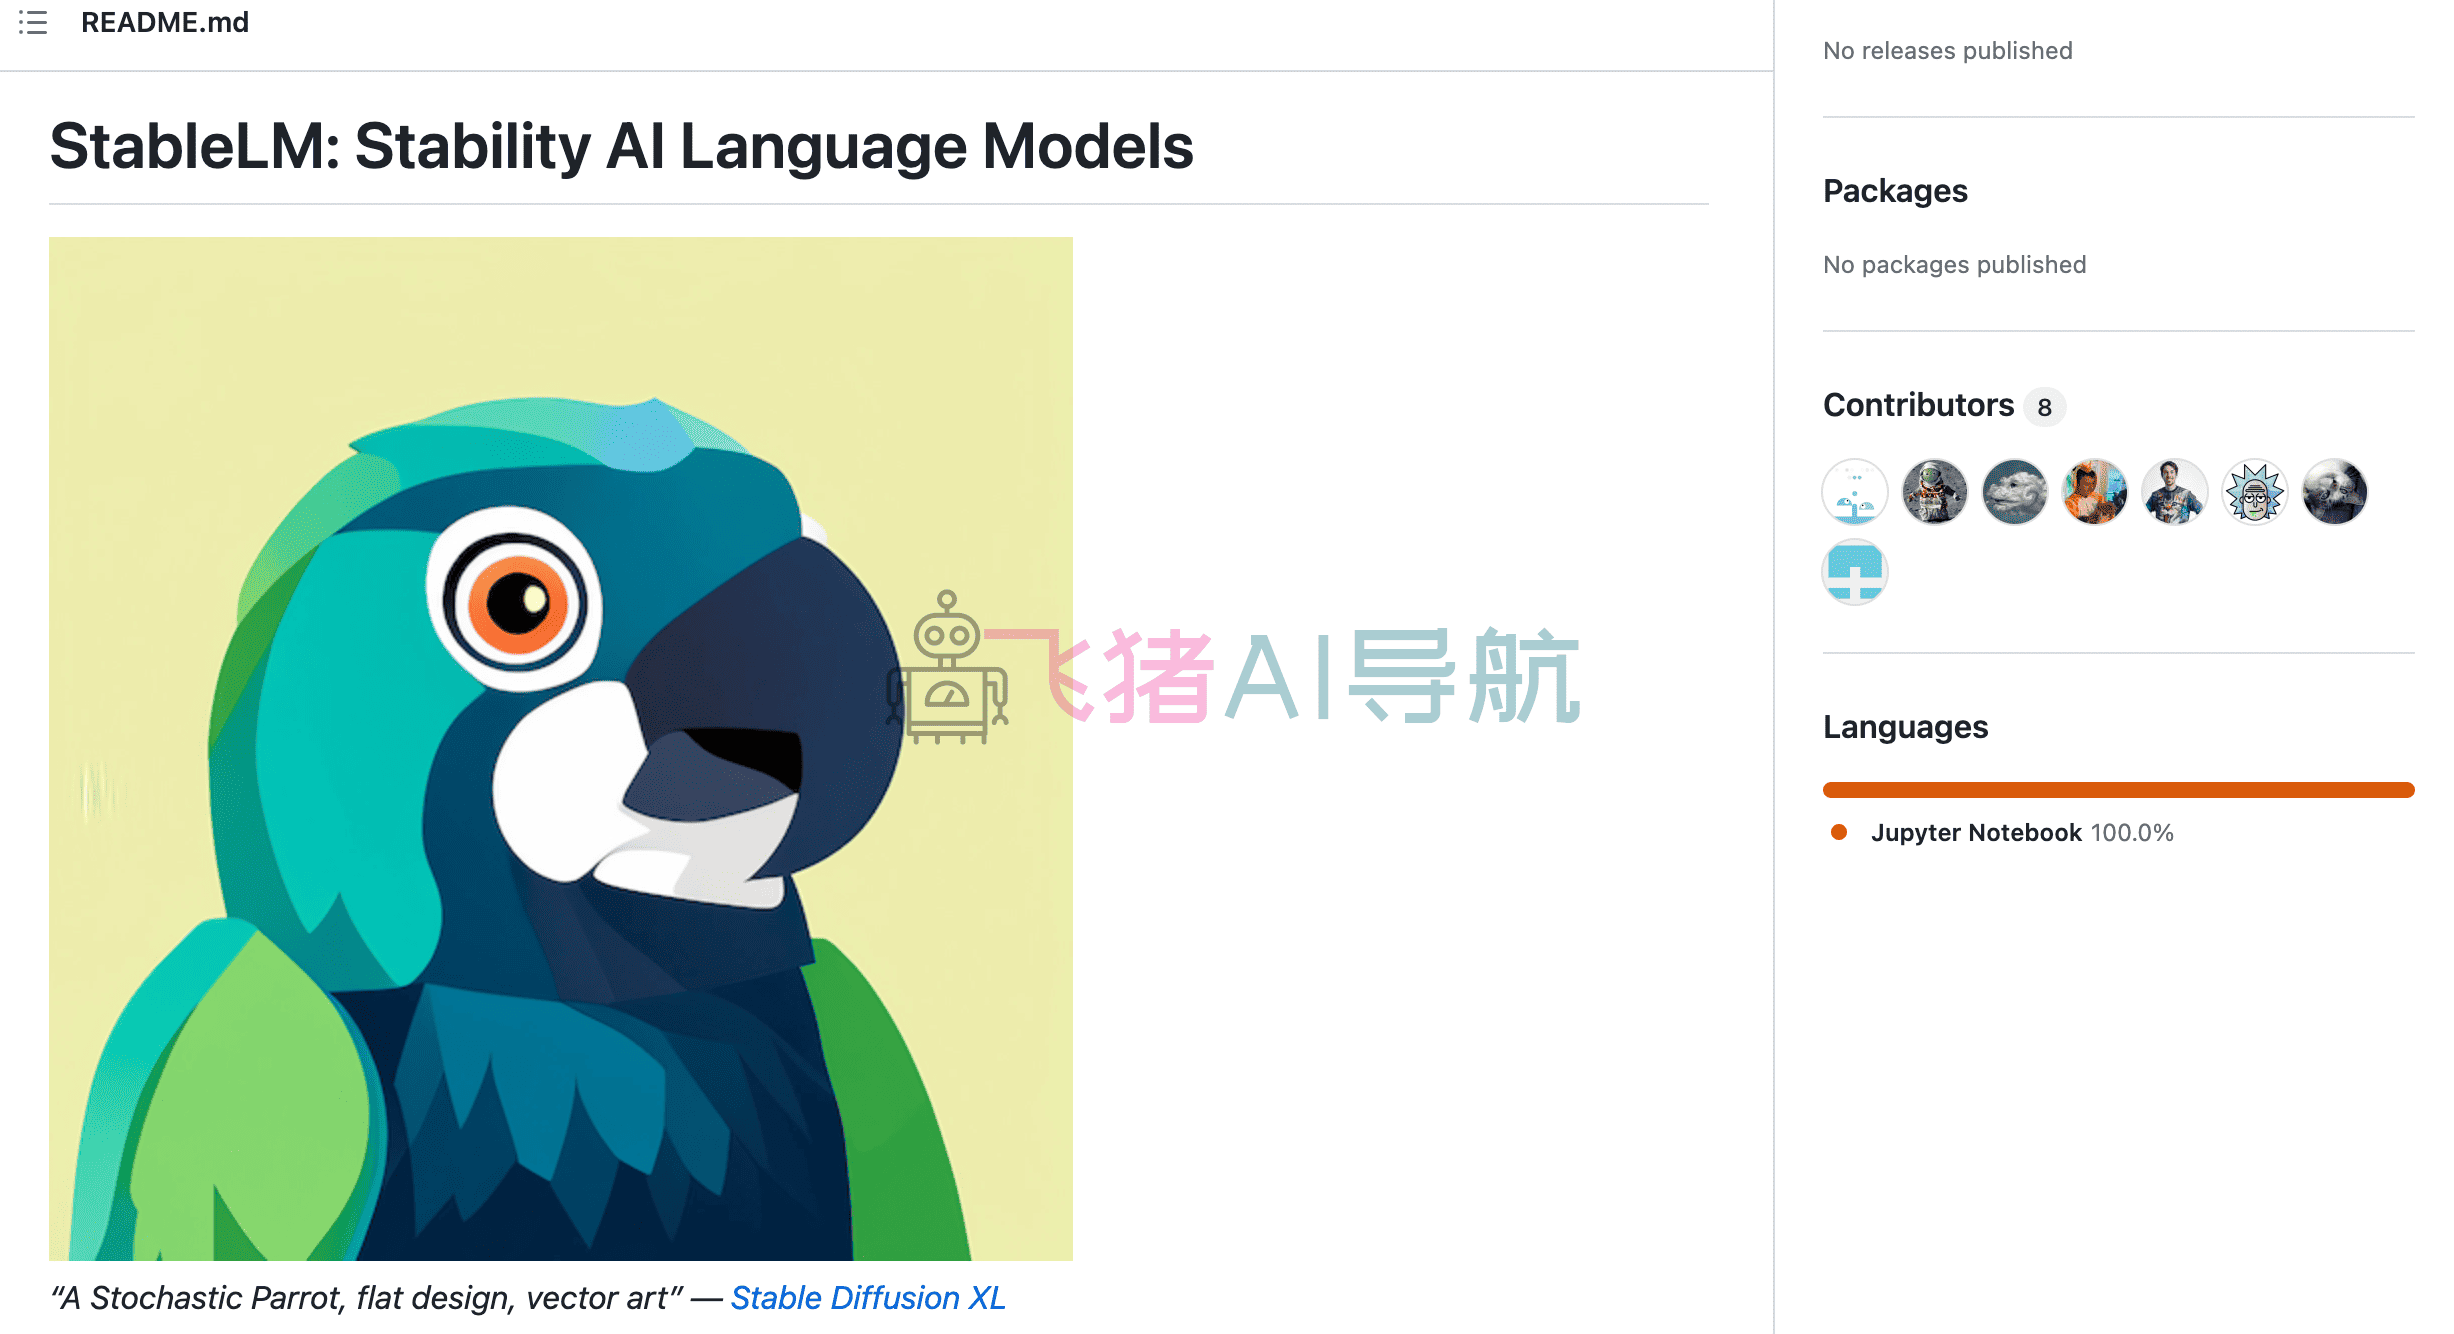Click the dark grey animal contributor avatar
The width and height of the screenshot is (2454, 1334).
(x=2334, y=492)
